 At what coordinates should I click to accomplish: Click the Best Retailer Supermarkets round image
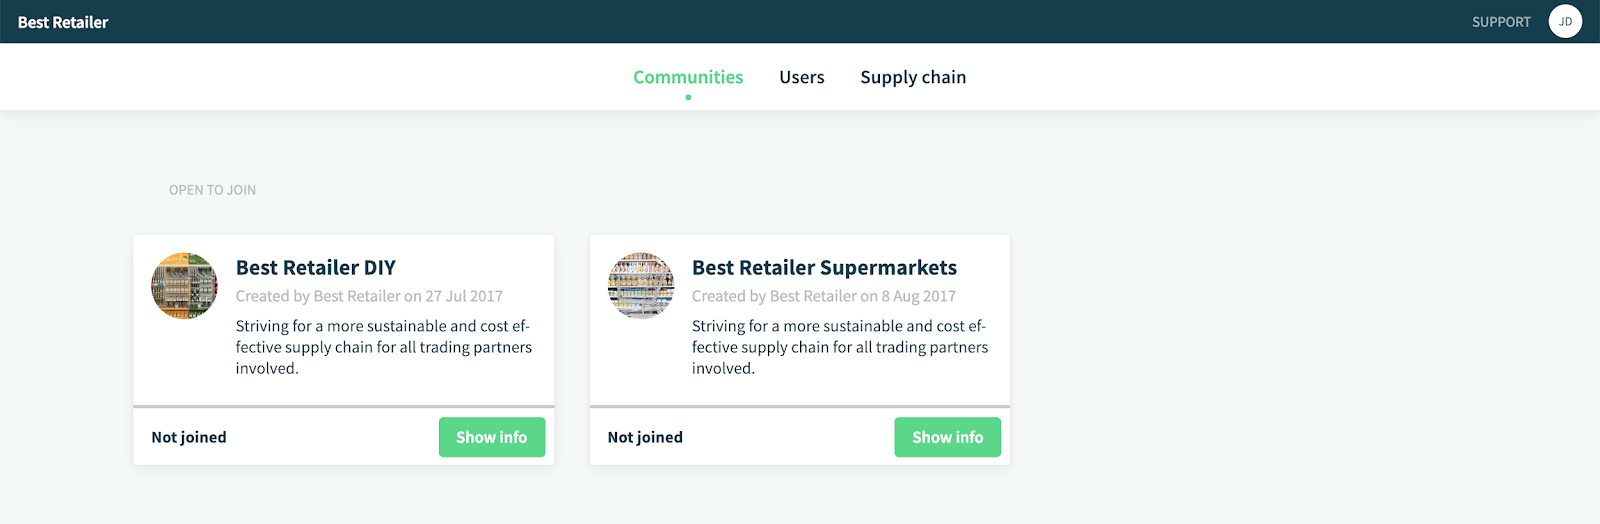tap(641, 286)
